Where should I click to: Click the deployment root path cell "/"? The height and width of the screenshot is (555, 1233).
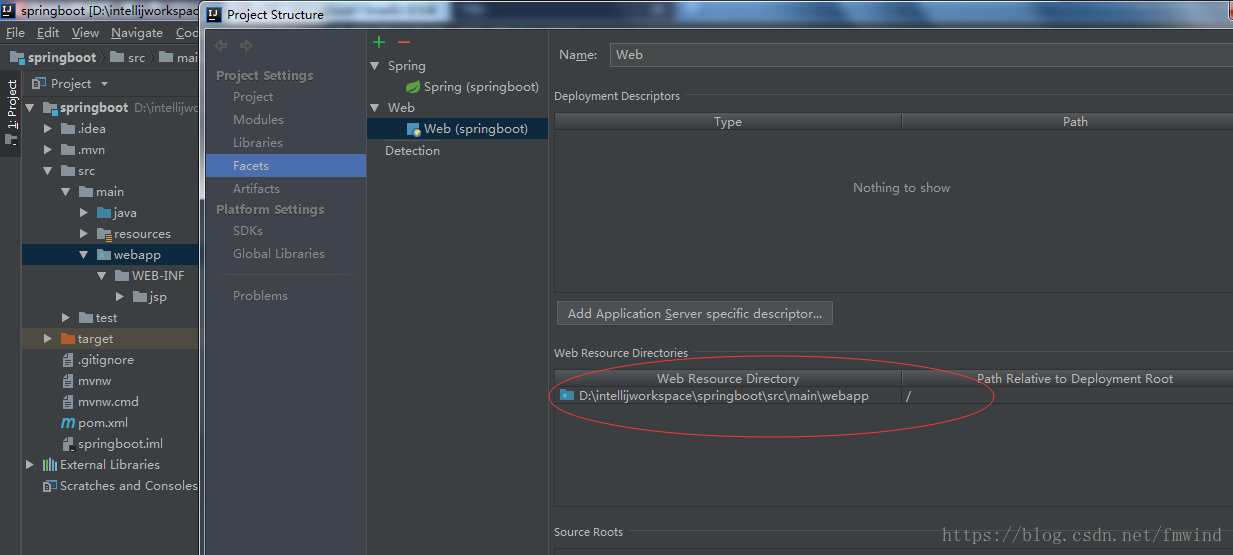click(x=1067, y=396)
